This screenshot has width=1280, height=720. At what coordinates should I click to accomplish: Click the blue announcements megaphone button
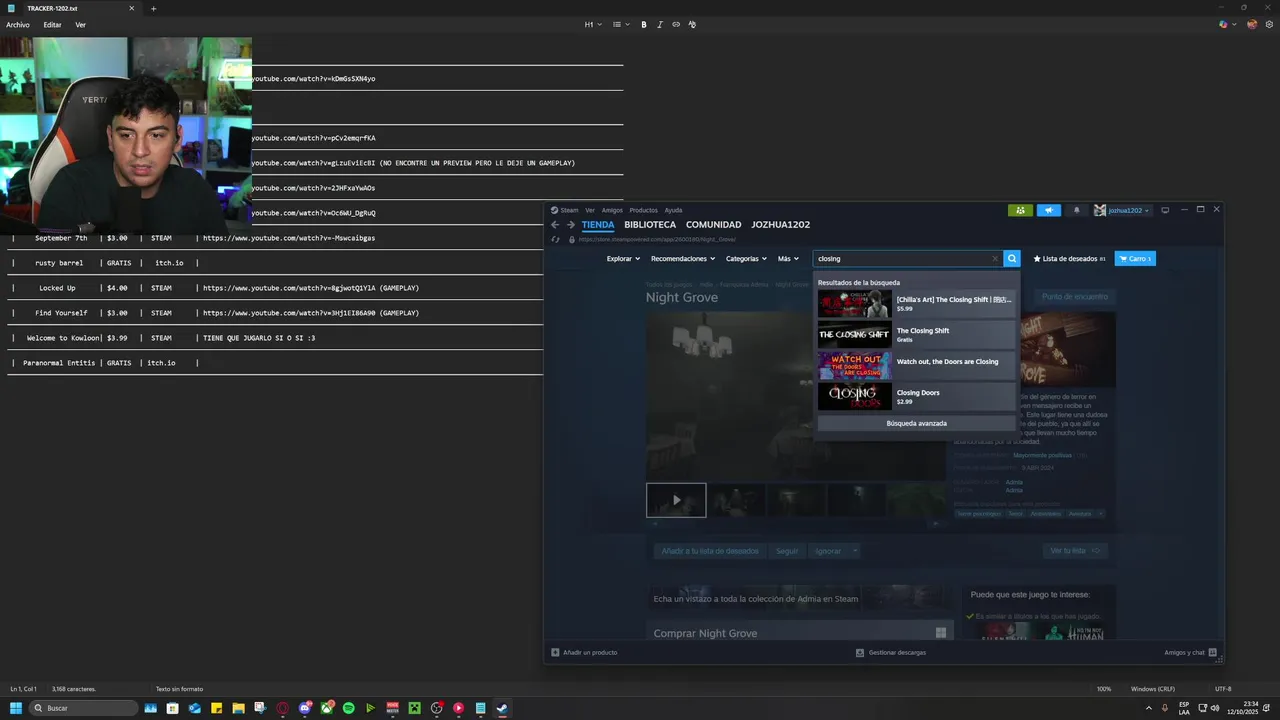point(1049,210)
